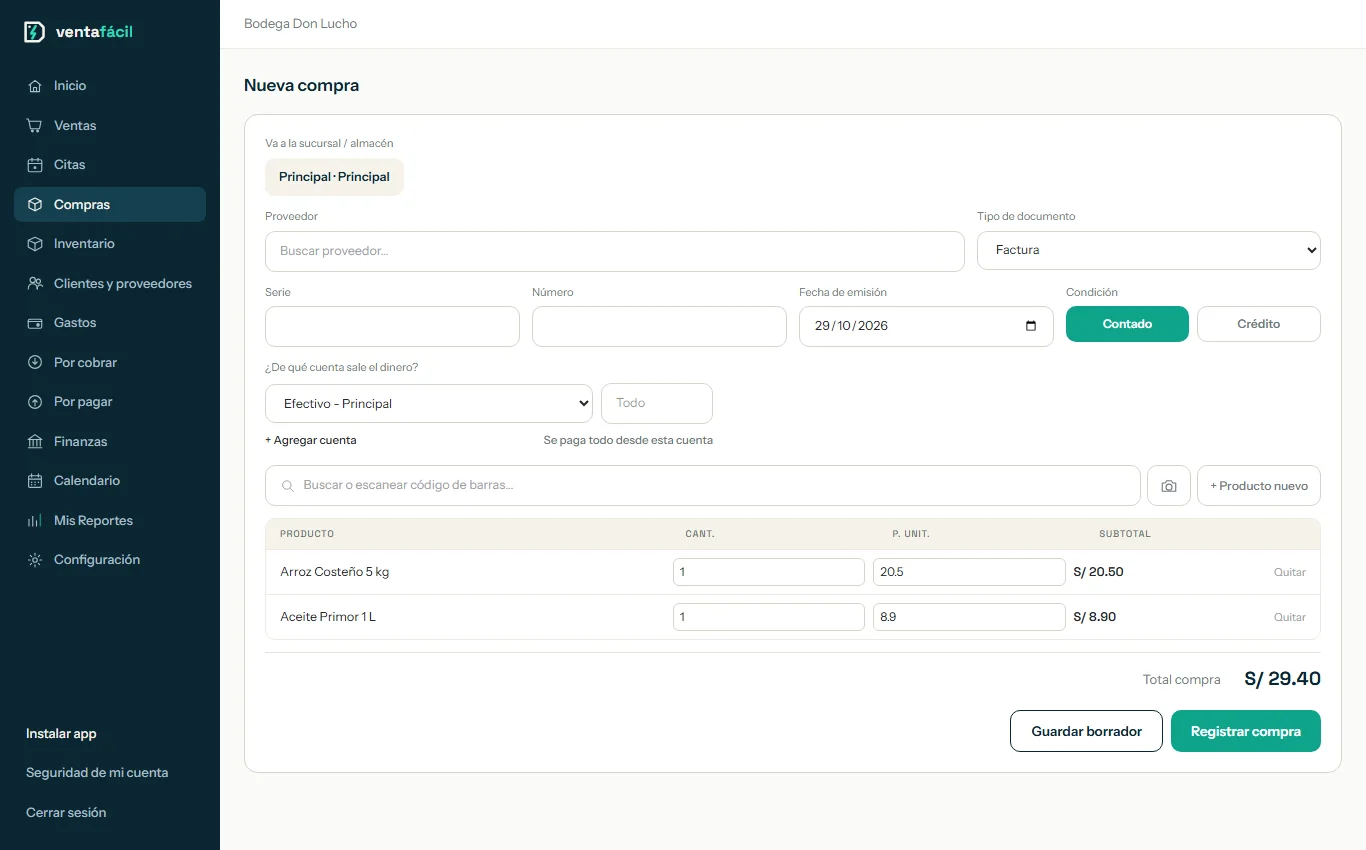Click the ventafácil logo icon
Viewport: 1366px width, 850px height.
(x=34, y=32)
